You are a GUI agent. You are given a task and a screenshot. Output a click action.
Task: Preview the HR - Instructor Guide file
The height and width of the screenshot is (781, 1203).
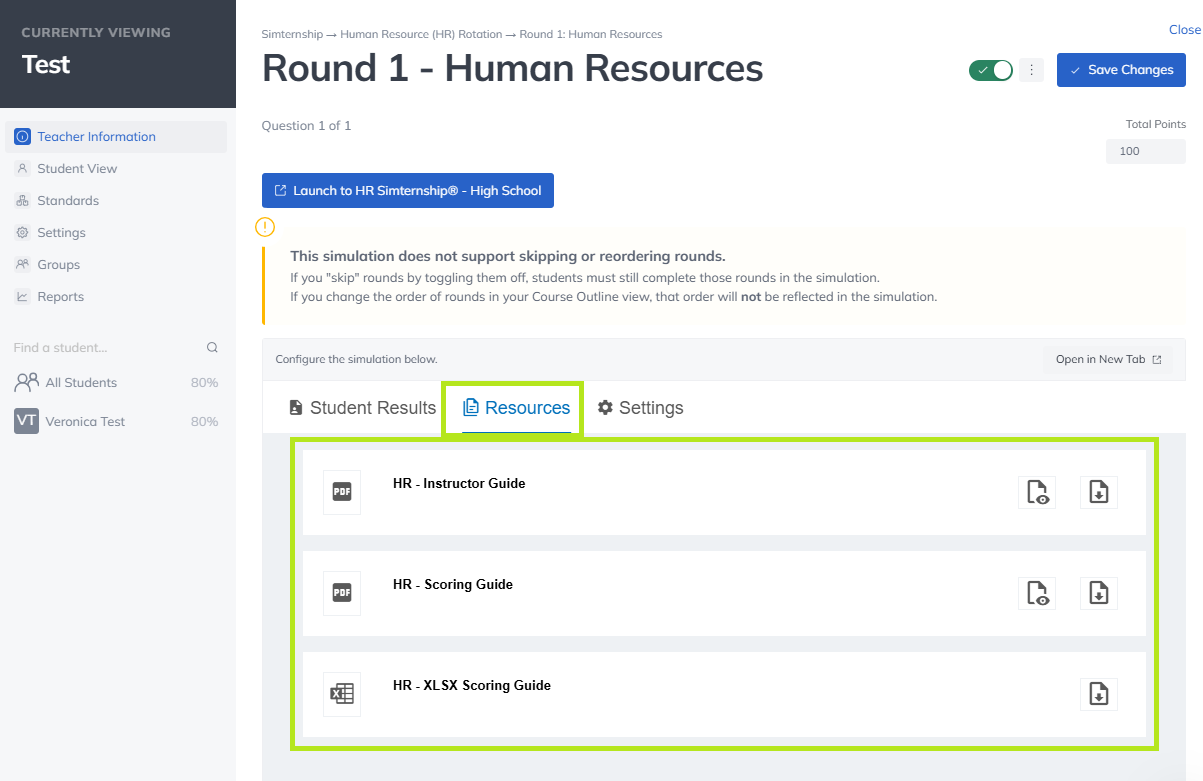[1037, 492]
